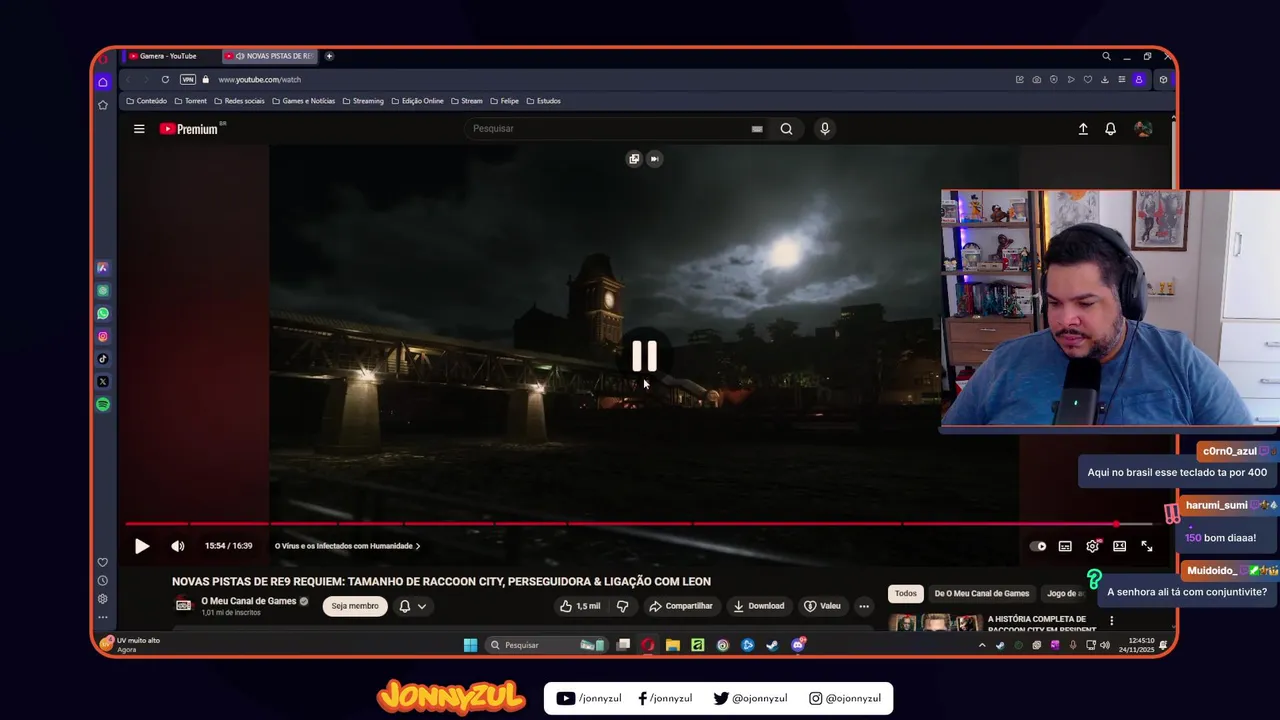Open X (Twitter) from the Opera sidebar

pyautogui.click(x=103, y=382)
